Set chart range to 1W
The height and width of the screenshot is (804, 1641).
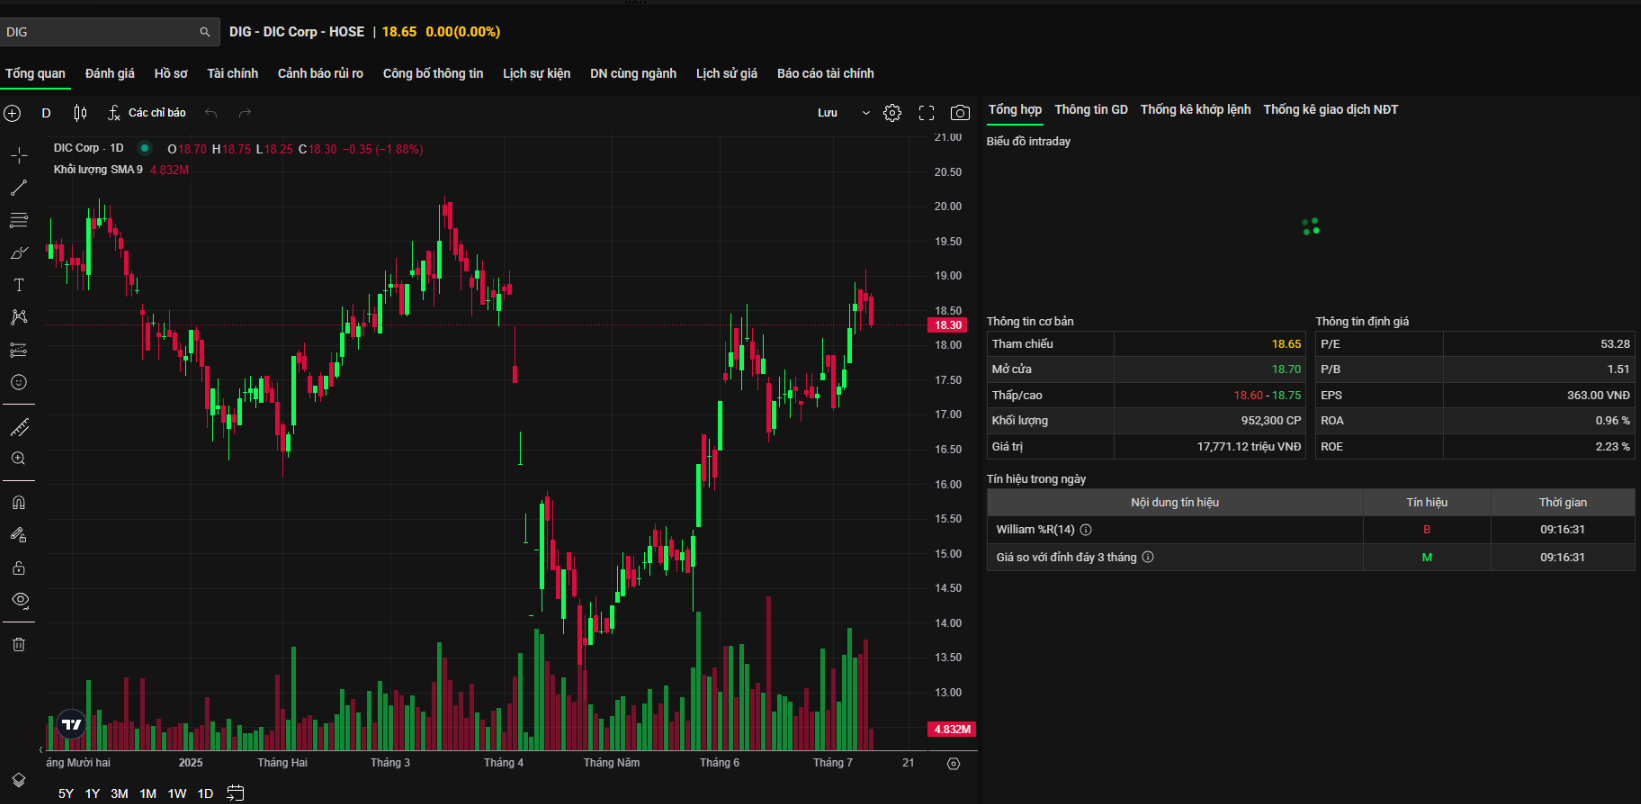(177, 793)
